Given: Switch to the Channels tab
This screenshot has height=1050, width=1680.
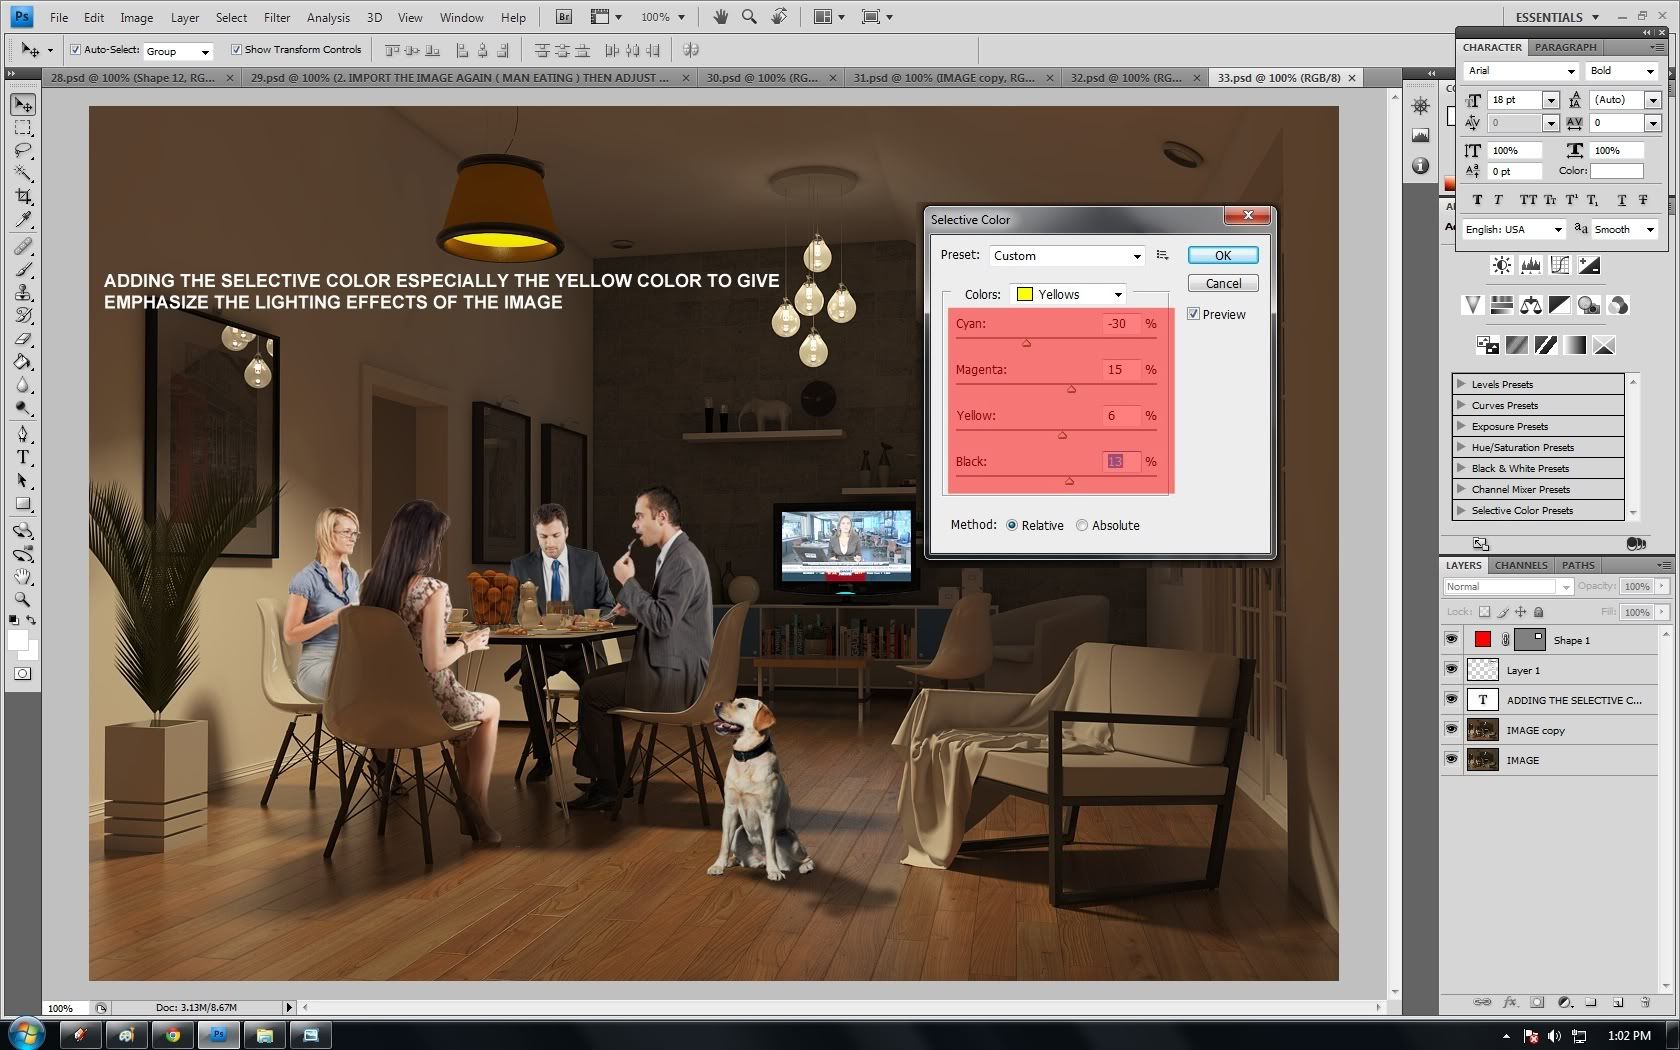Looking at the screenshot, I should 1521,565.
